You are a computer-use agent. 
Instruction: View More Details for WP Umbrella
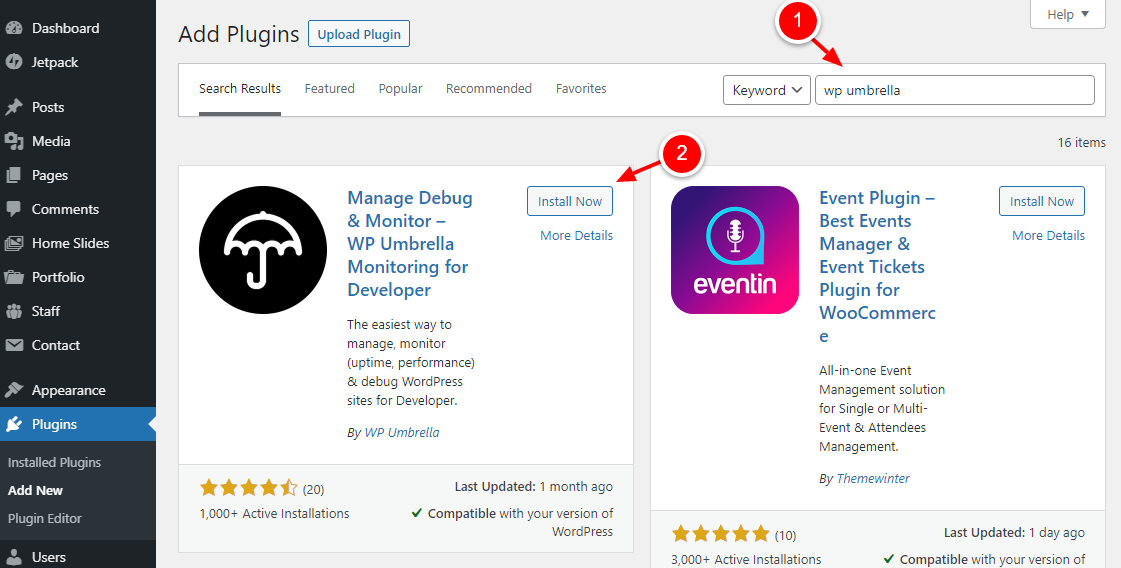(576, 235)
